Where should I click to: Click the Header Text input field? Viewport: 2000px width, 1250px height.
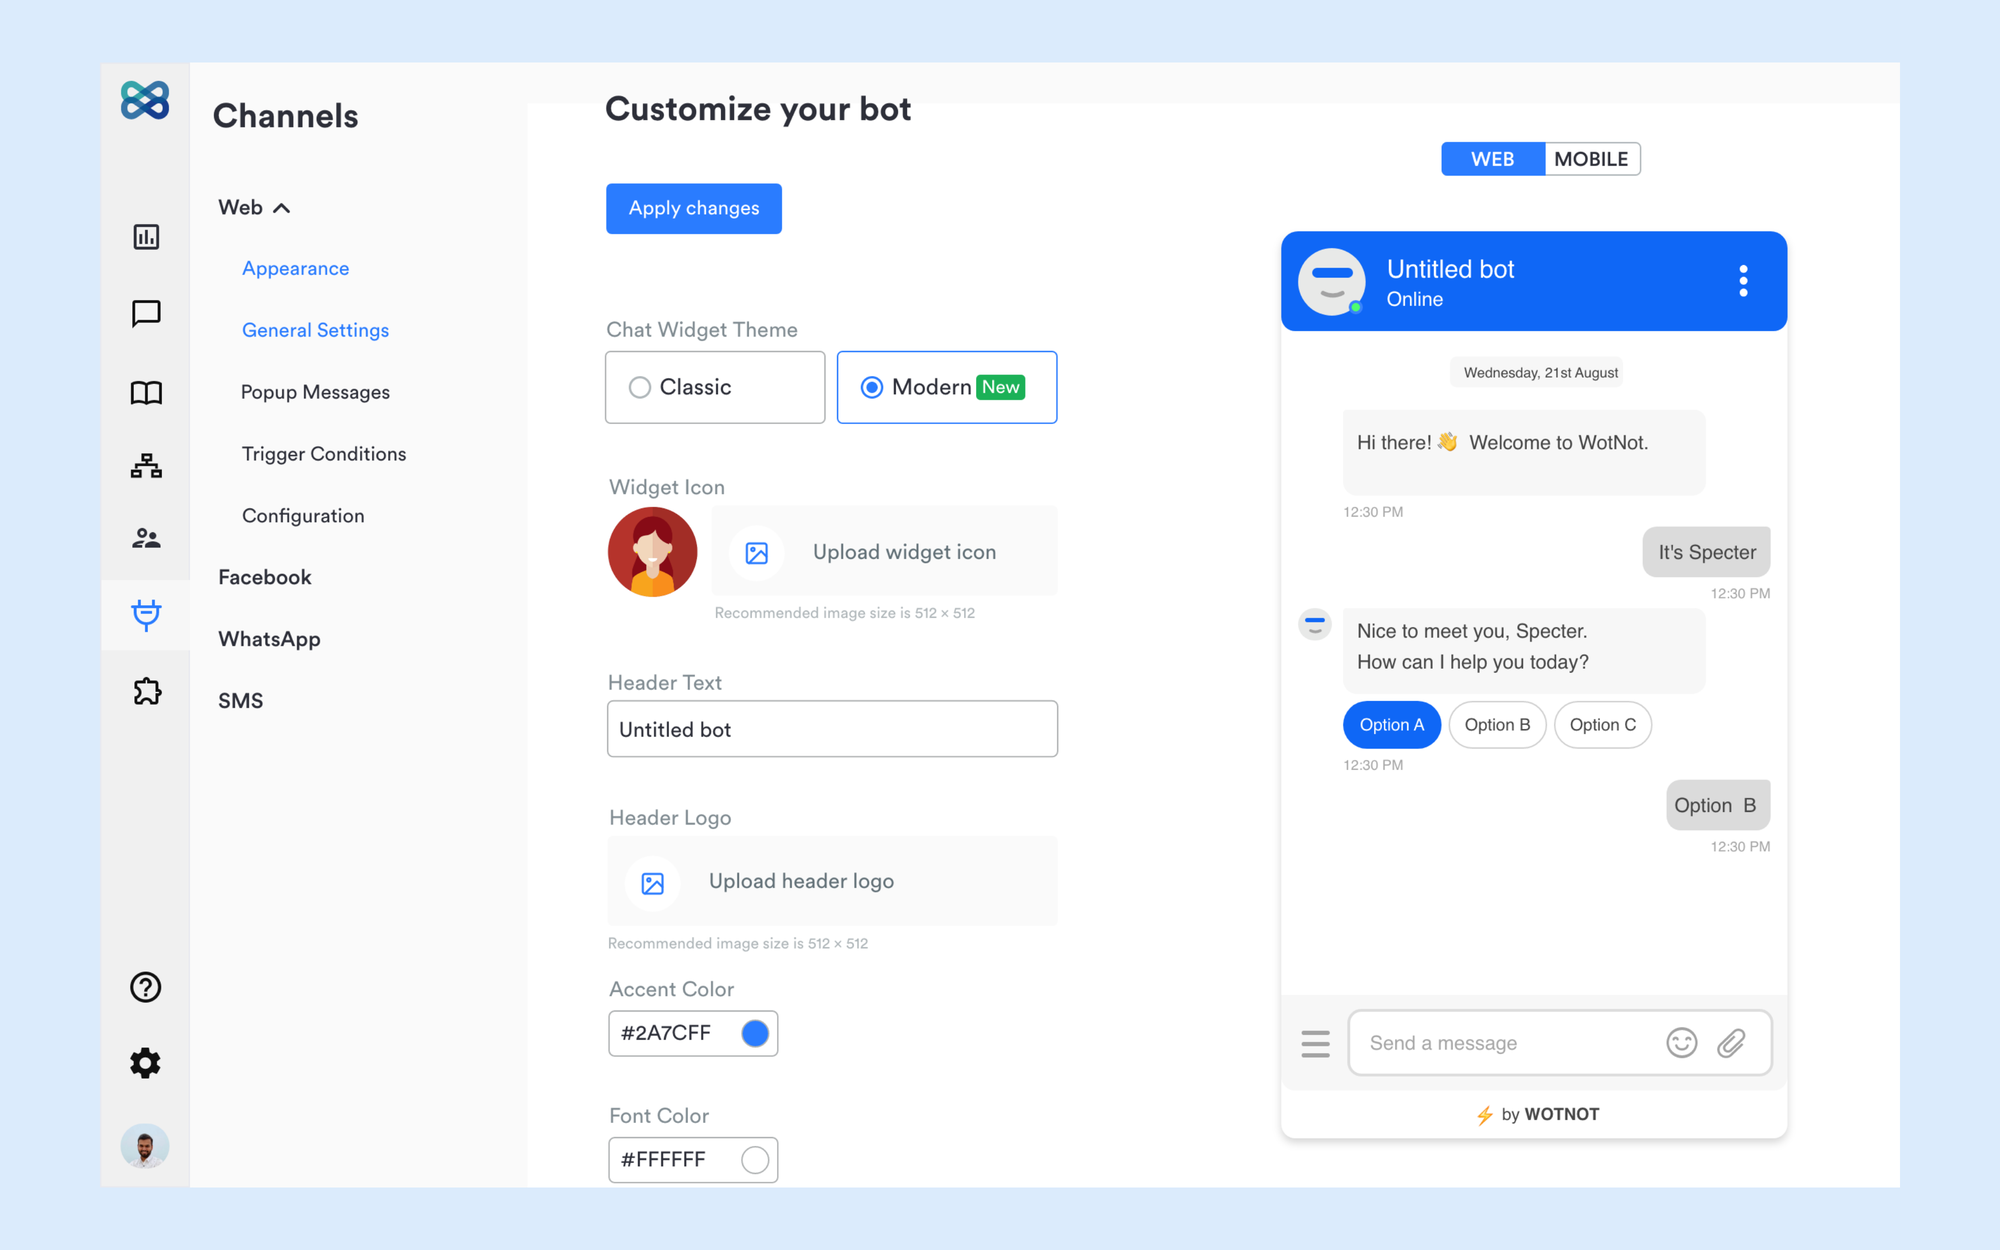coord(831,729)
